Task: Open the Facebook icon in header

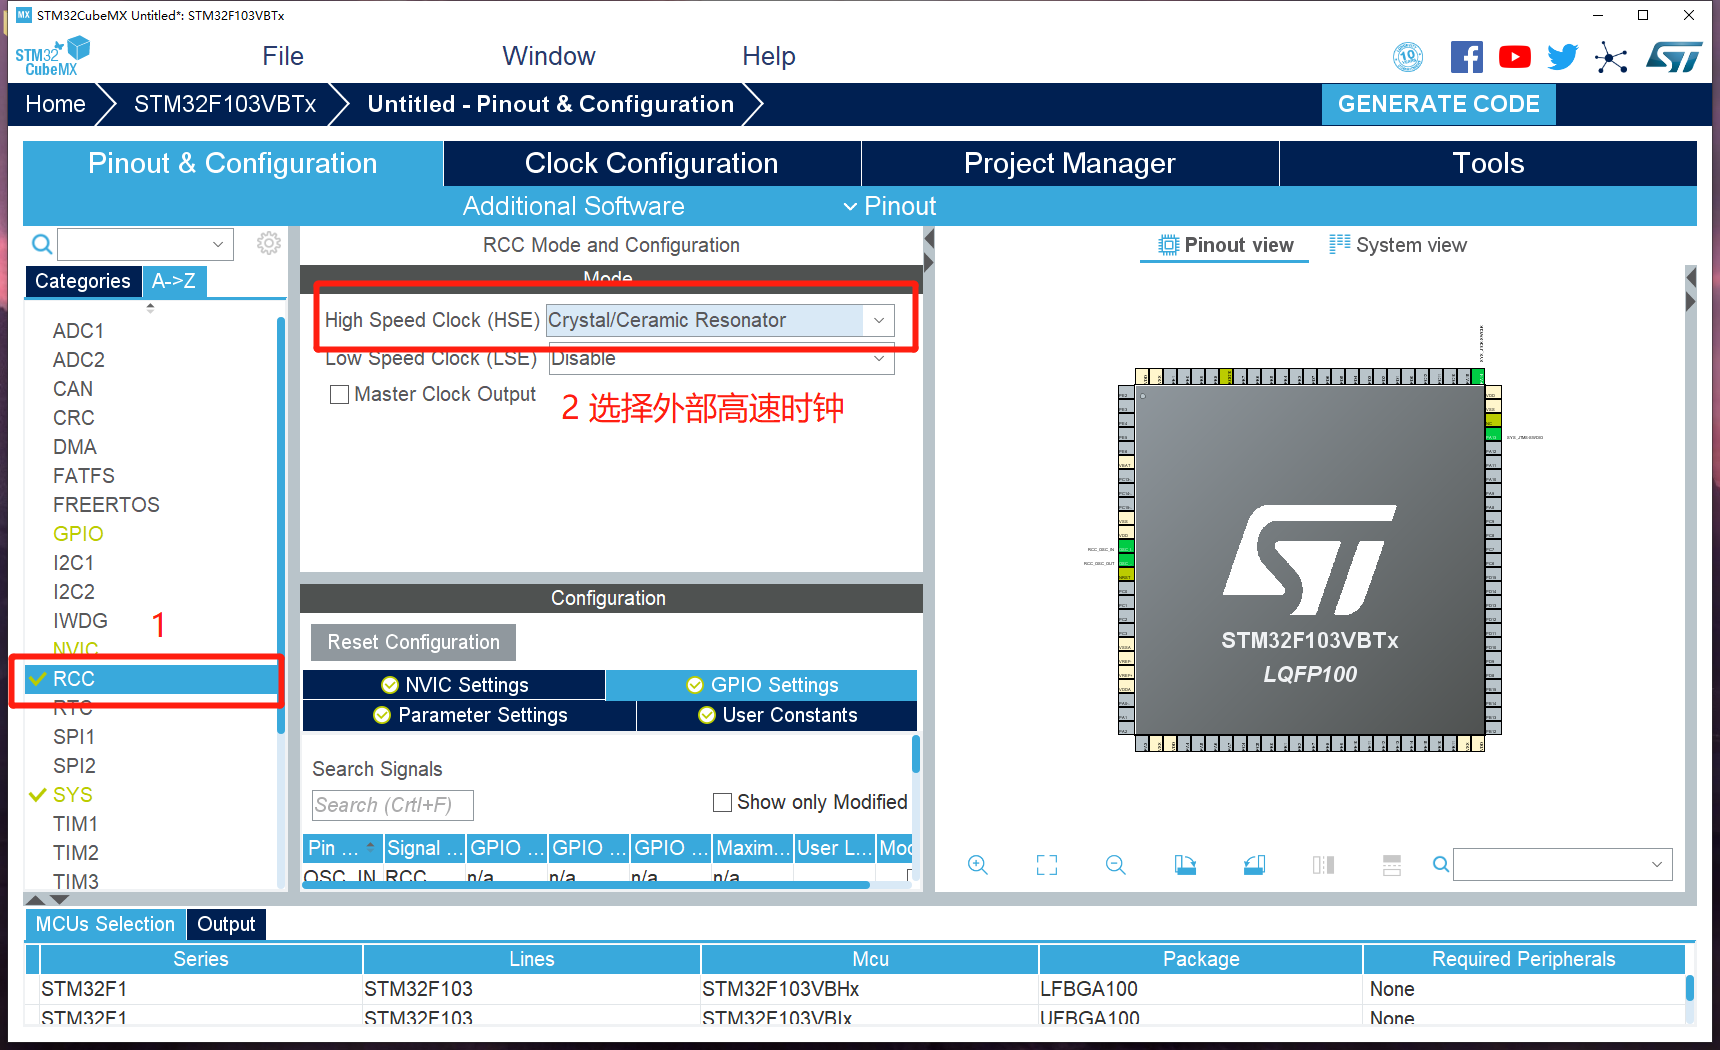Action: [x=1466, y=57]
